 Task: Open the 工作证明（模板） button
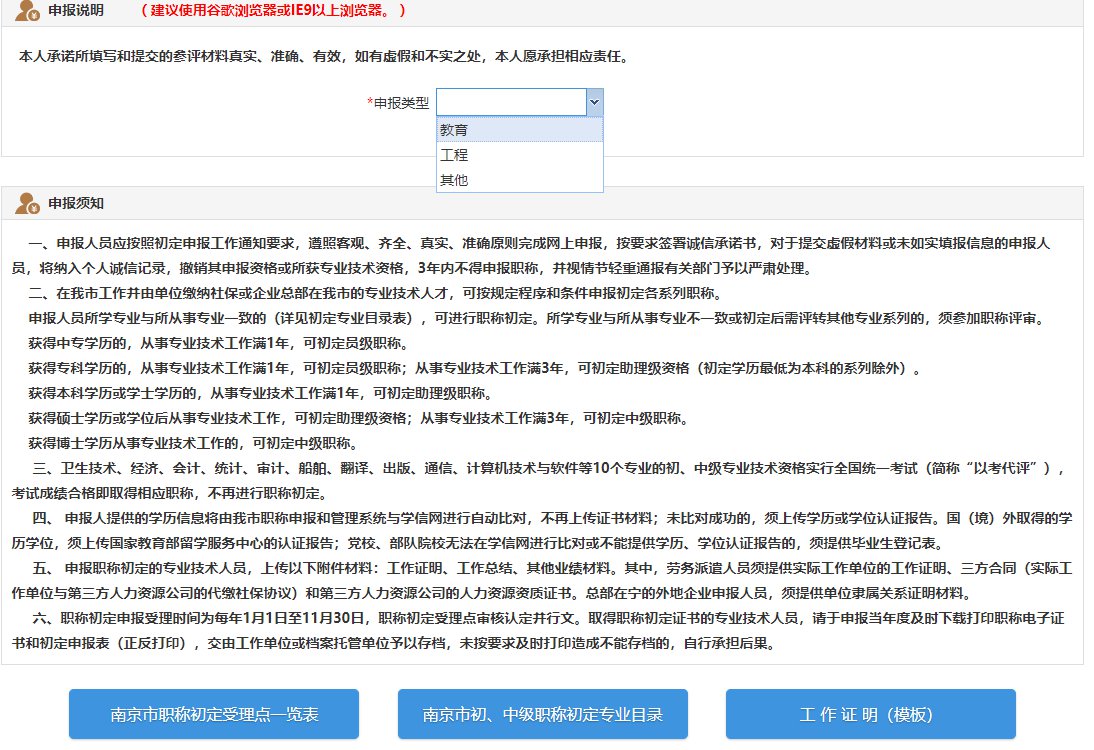click(x=870, y=715)
